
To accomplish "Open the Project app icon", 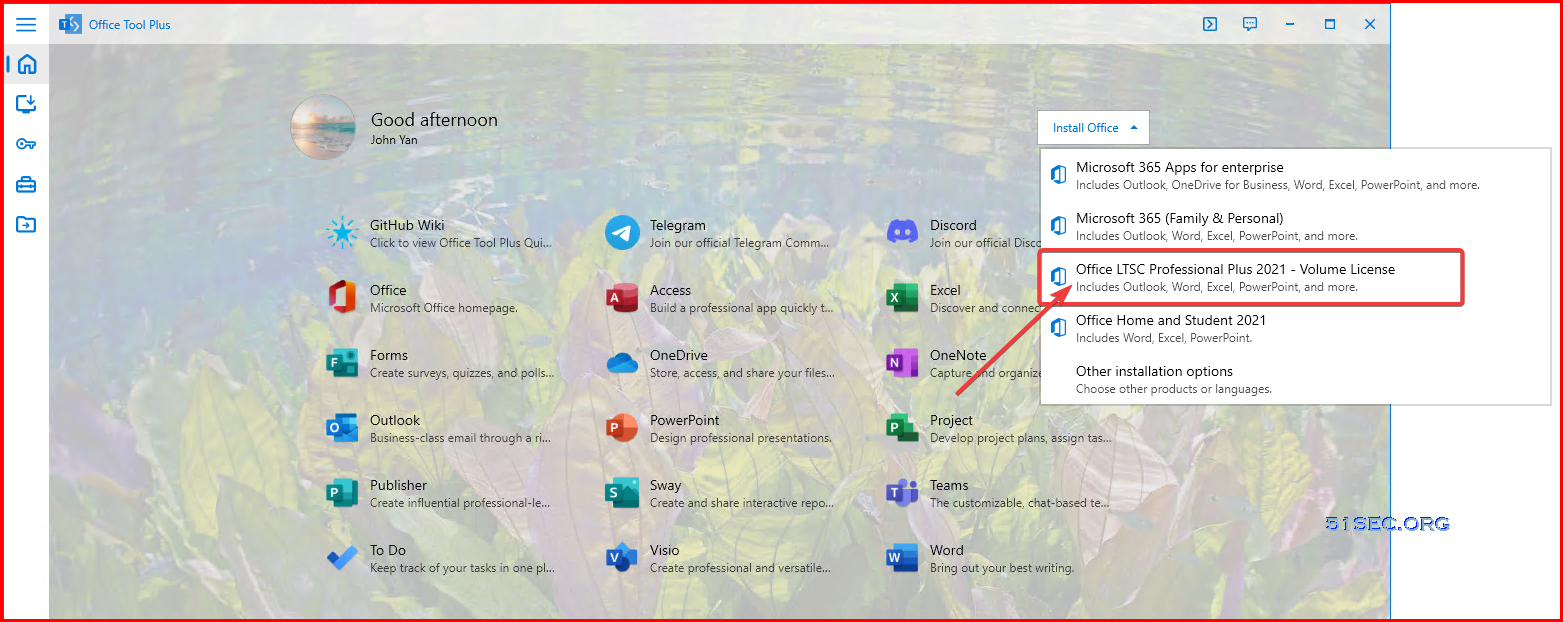I will coord(902,428).
